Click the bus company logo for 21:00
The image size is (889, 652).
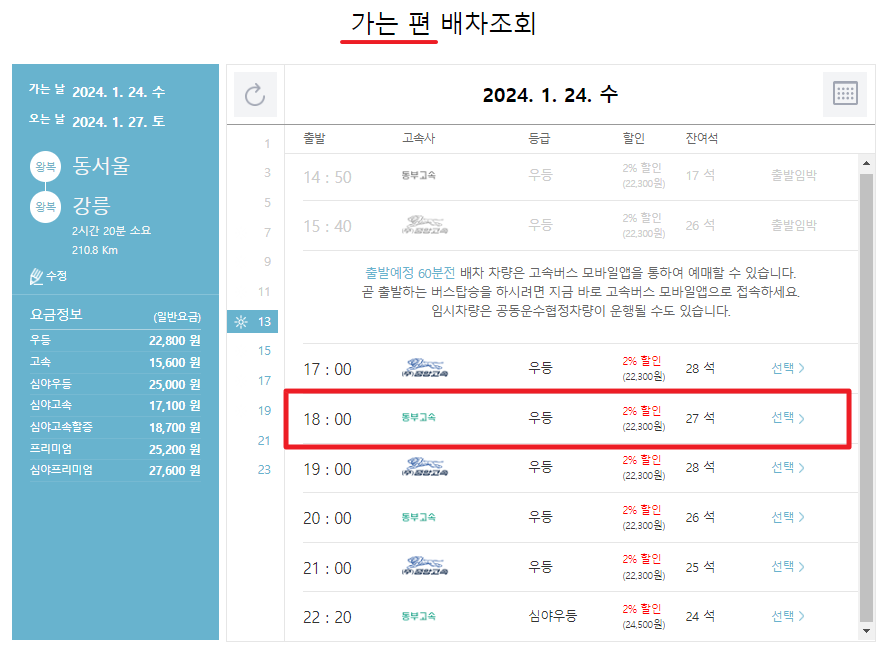pyautogui.click(x=425, y=566)
